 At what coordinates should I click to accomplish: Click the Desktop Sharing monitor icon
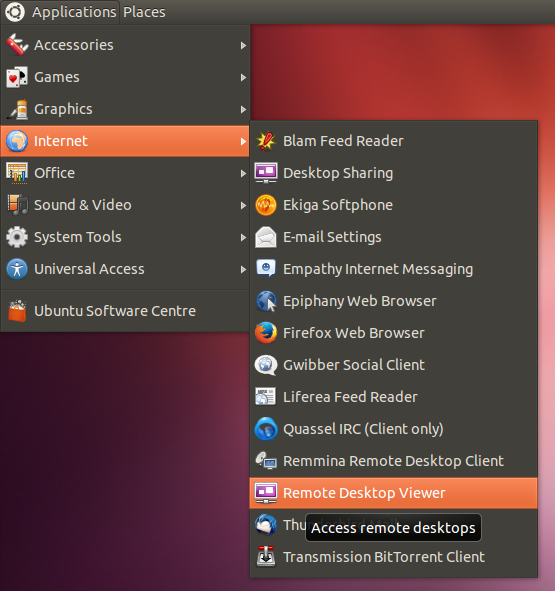[266, 173]
